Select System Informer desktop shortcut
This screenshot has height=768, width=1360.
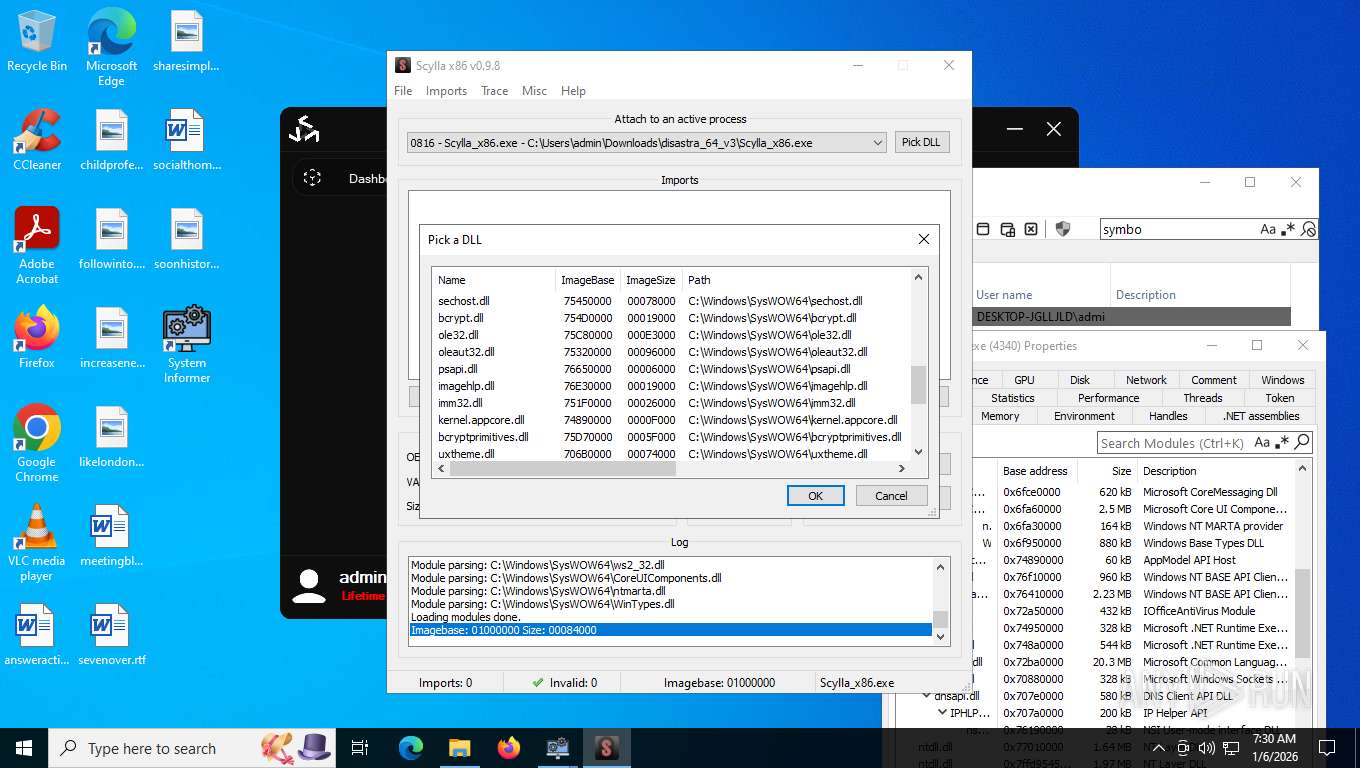click(x=187, y=345)
